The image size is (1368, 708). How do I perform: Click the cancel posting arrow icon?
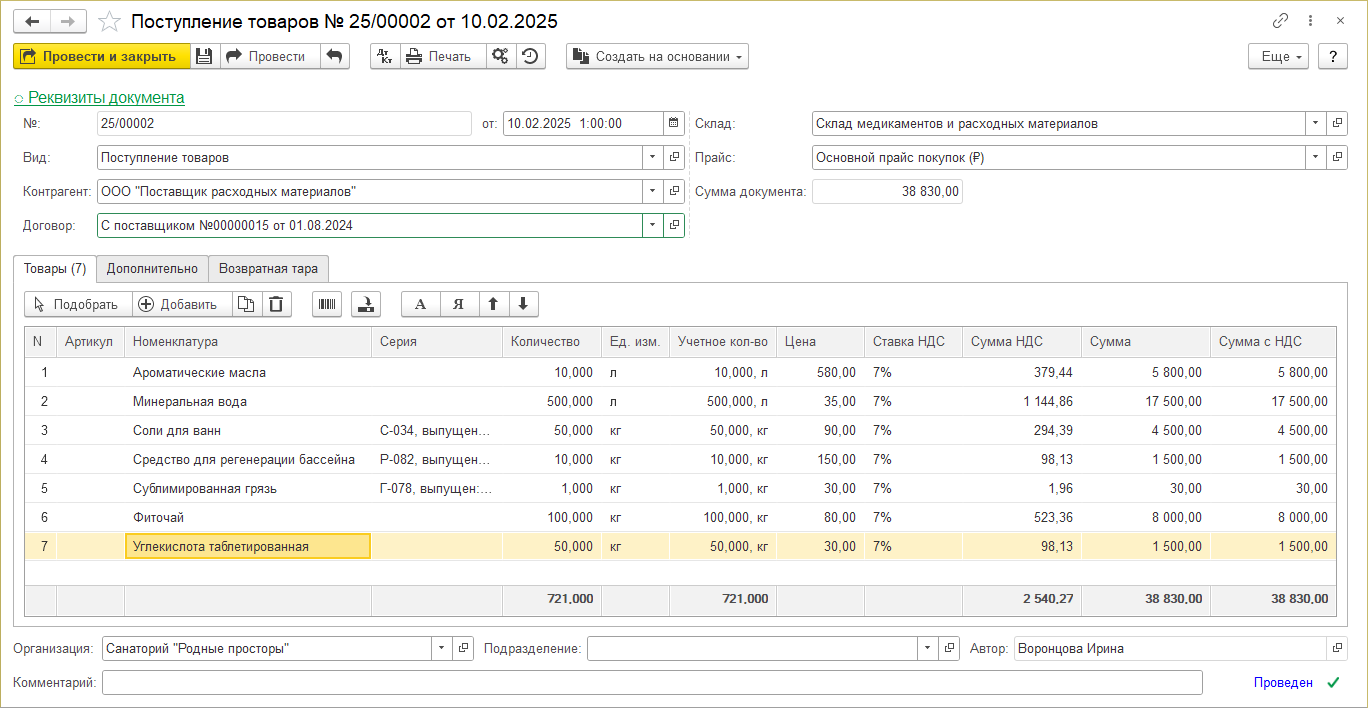[335, 57]
